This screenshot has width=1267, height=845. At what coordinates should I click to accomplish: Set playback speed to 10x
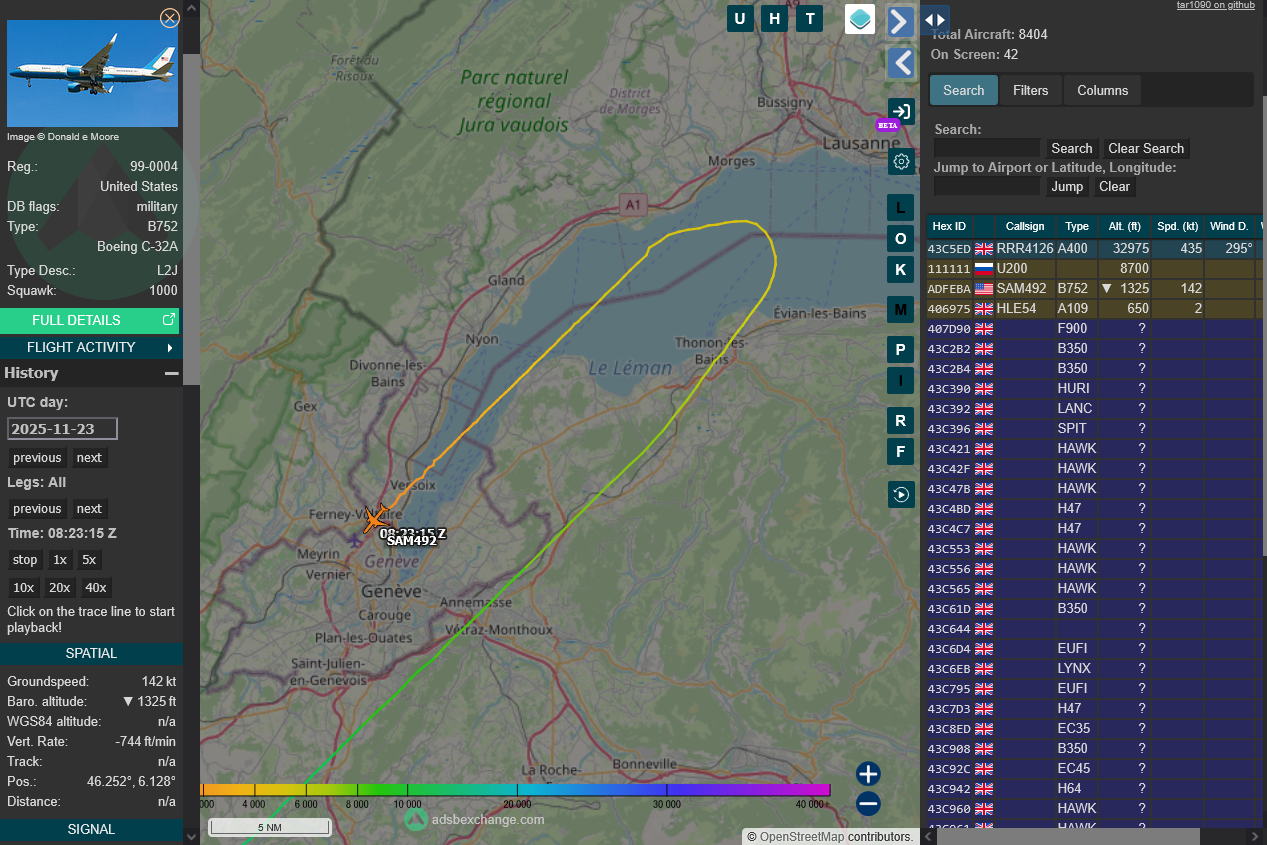[x=23, y=587]
